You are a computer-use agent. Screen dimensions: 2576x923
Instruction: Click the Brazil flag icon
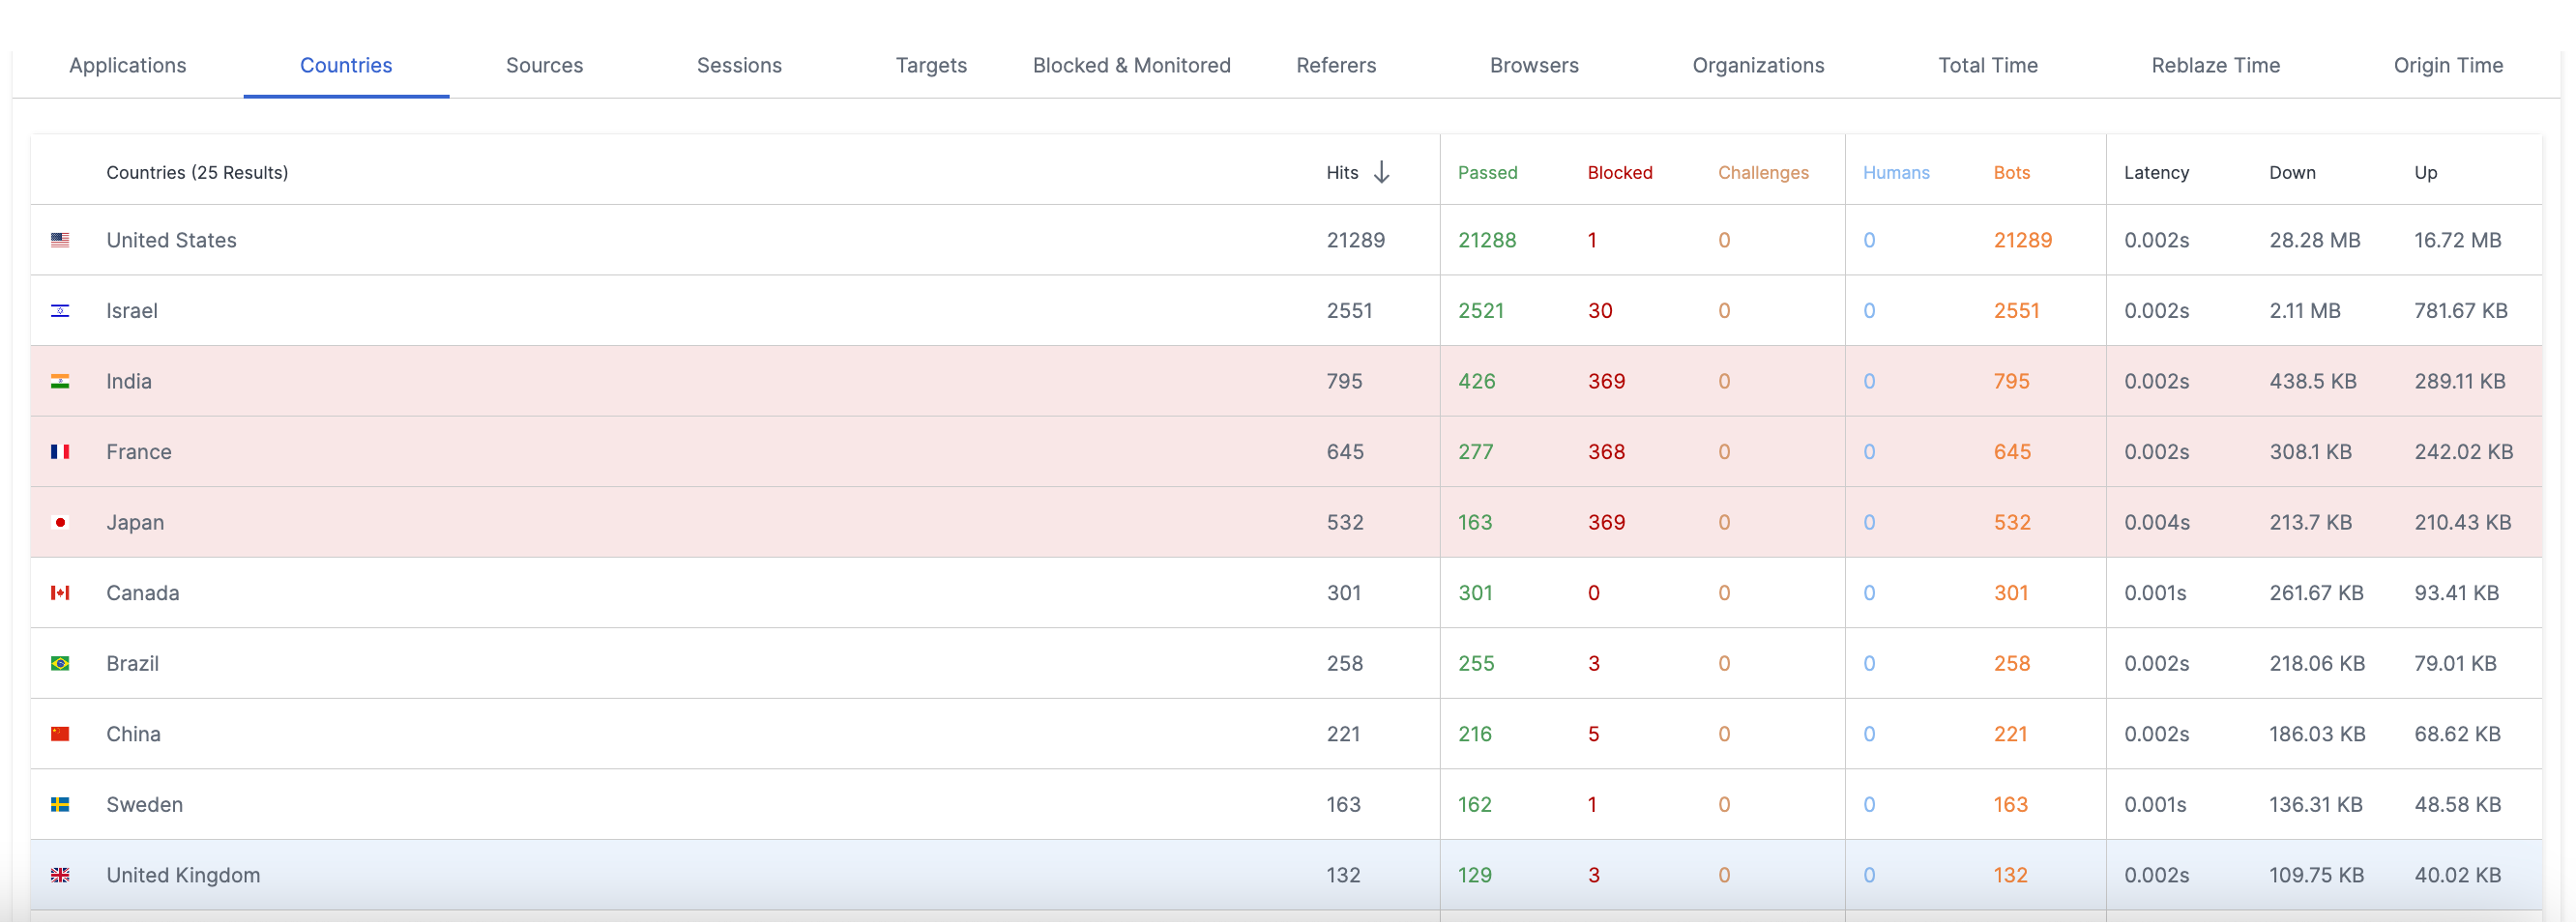[60, 663]
